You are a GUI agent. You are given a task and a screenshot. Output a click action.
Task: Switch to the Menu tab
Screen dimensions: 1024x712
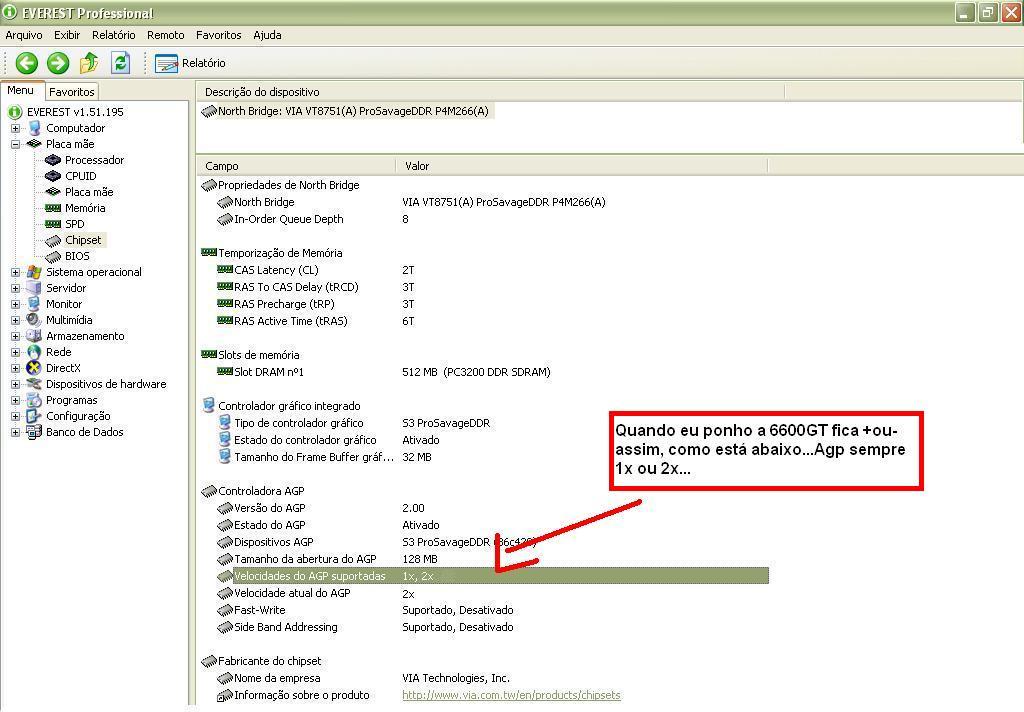coord(21,91)
